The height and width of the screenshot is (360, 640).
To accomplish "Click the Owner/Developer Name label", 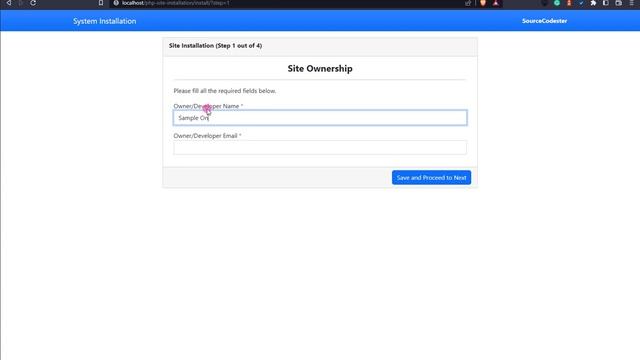I will click(x=208, y=106).
